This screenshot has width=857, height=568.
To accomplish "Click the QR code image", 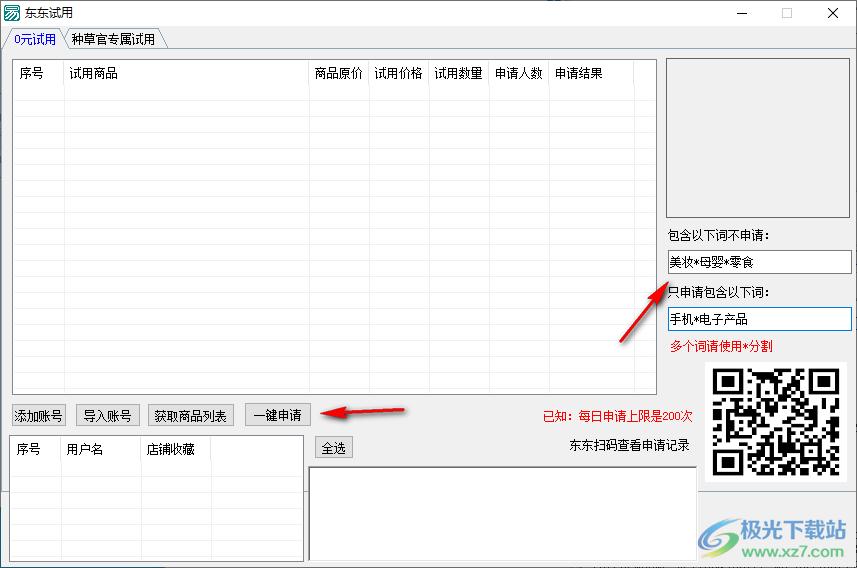I will 776,422.
